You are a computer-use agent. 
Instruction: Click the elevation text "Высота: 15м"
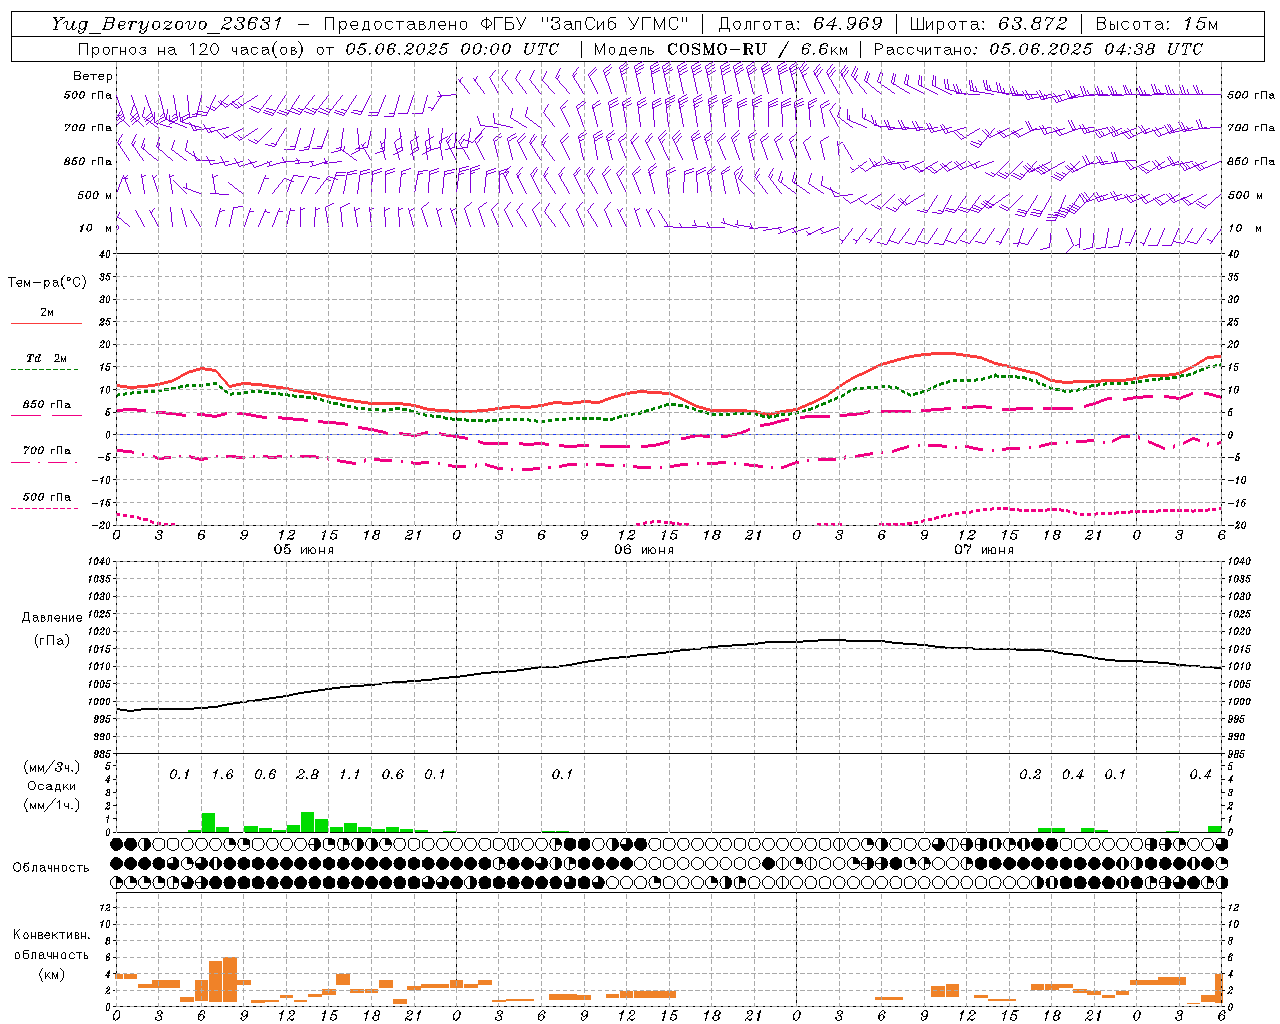pyautogui.click(x=1157, y=24)
